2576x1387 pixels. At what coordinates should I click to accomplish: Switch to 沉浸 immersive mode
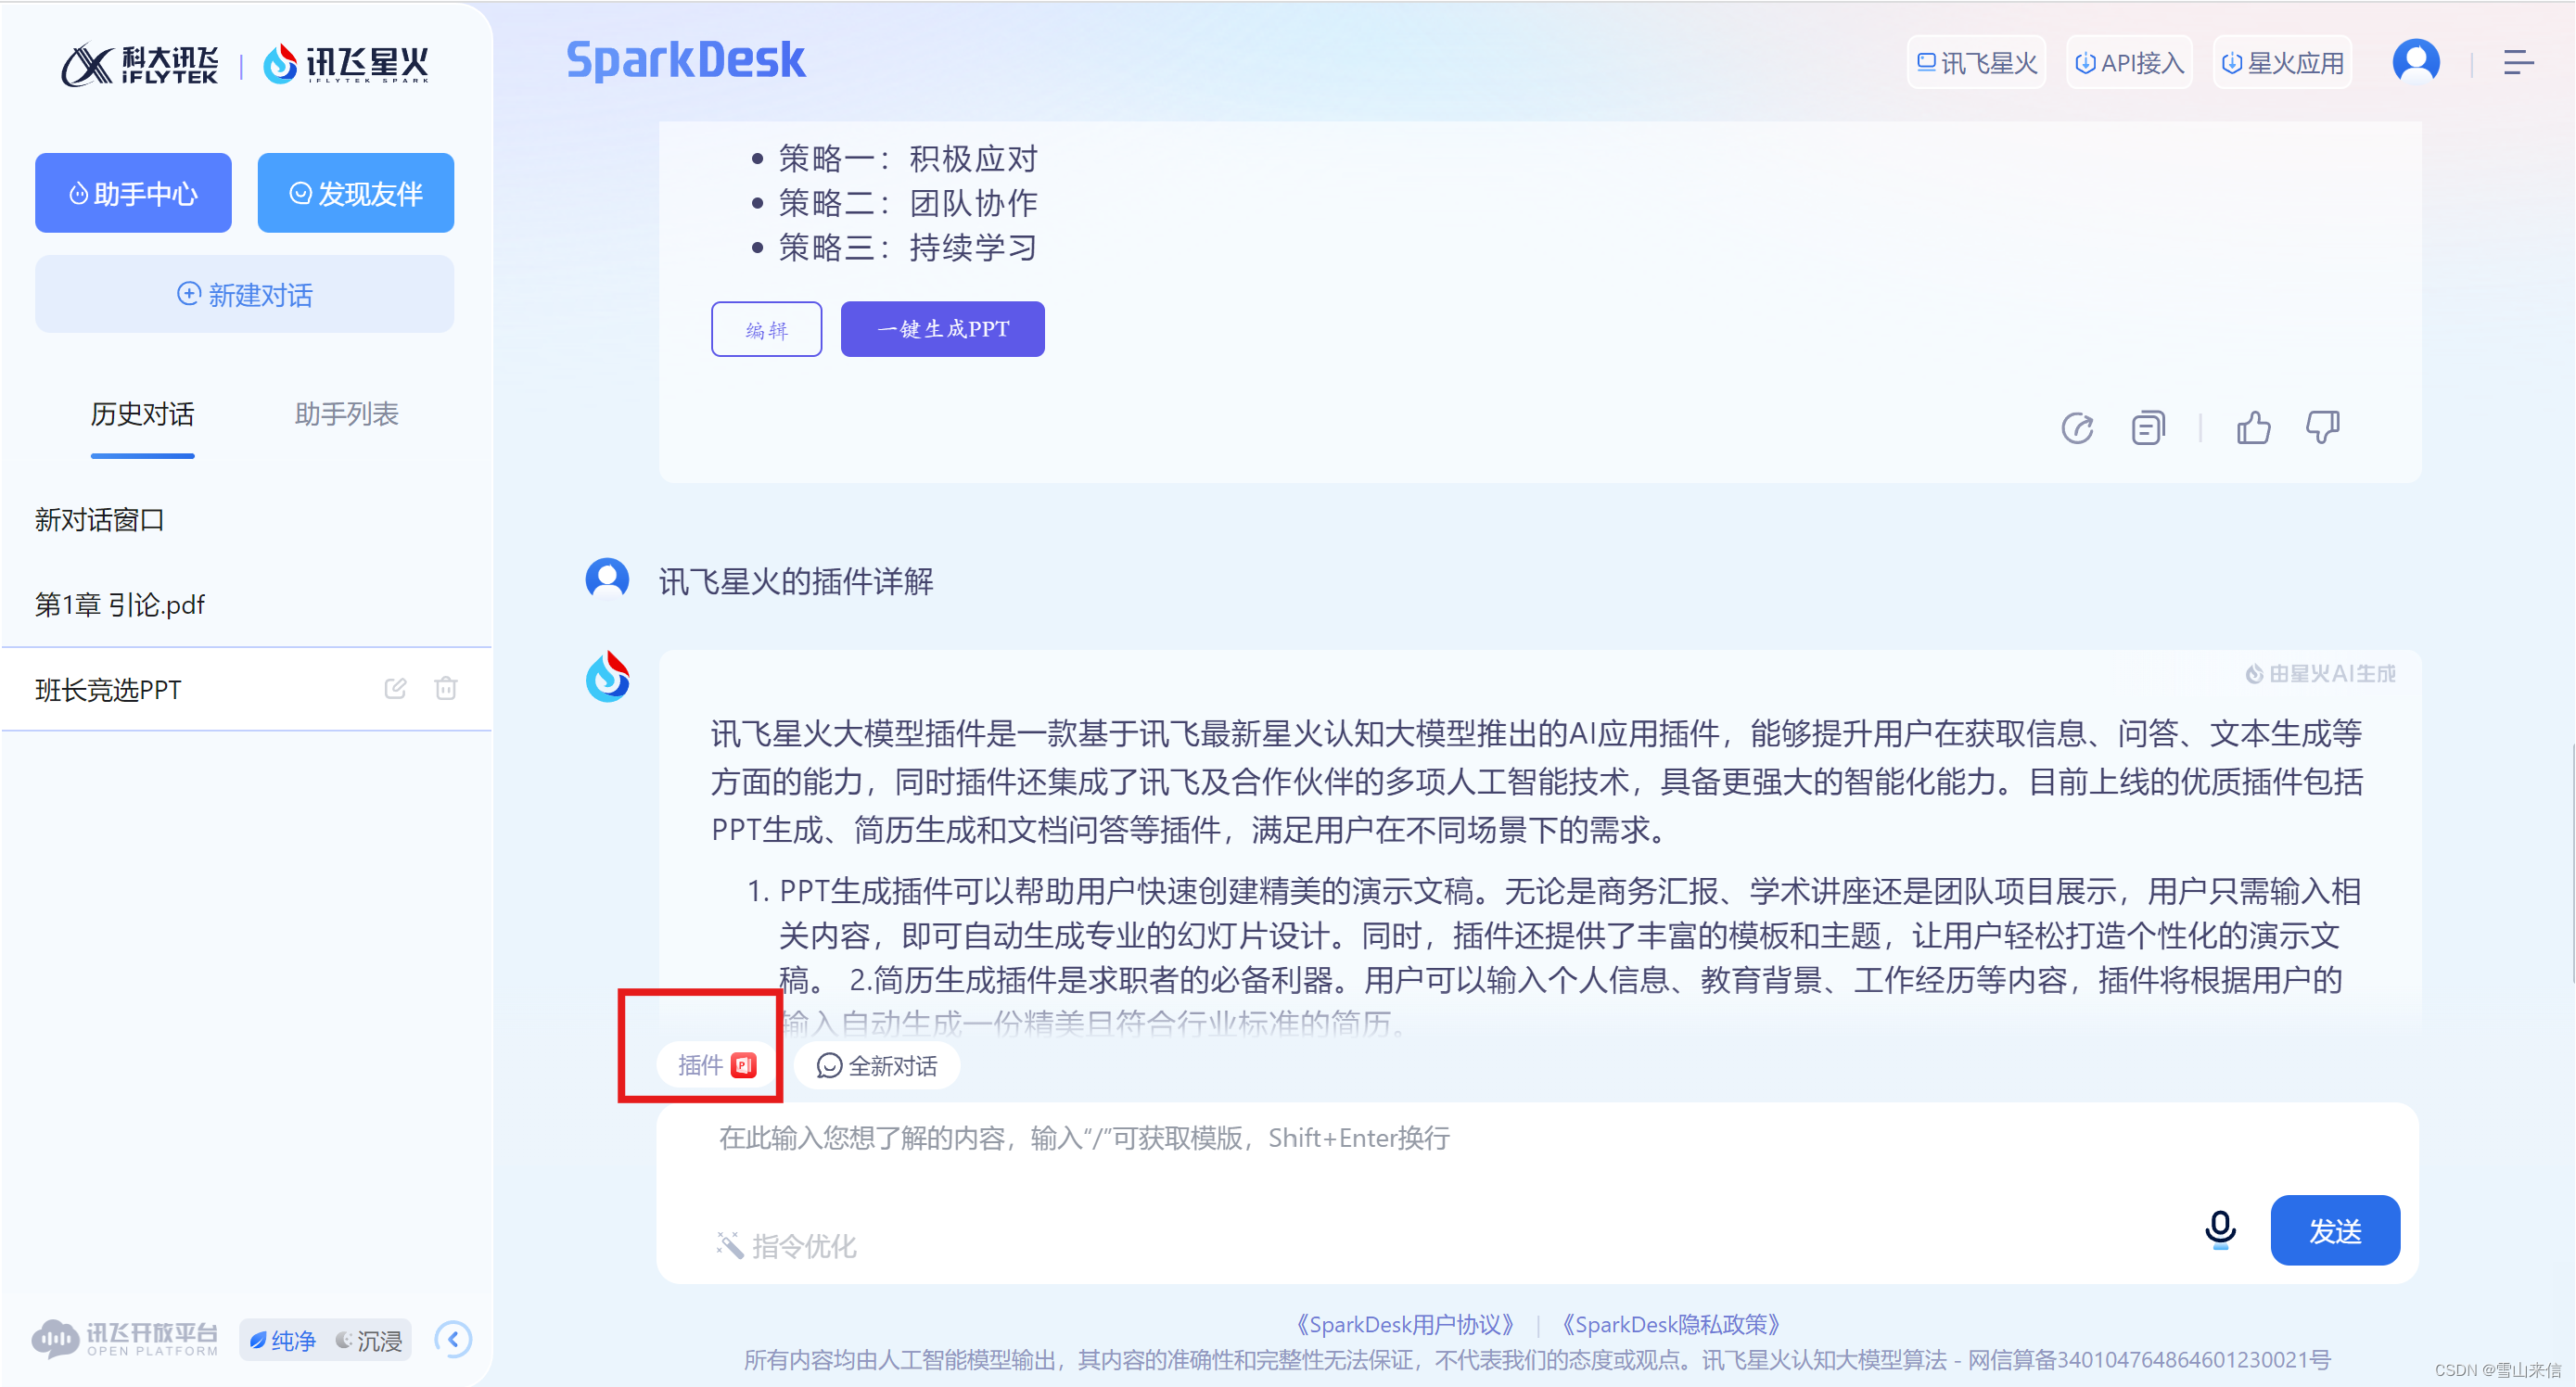(369, 1340)
